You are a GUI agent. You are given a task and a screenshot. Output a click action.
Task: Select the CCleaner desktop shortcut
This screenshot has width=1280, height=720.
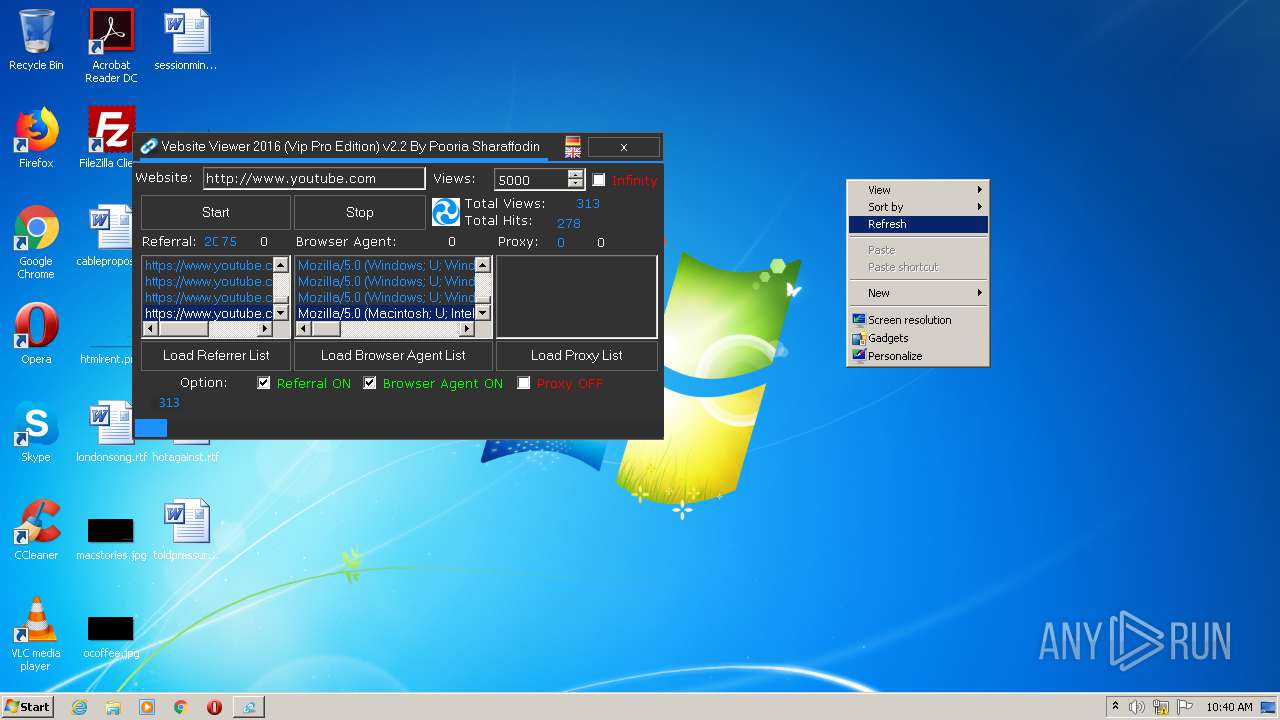click(x=36, y=530)
